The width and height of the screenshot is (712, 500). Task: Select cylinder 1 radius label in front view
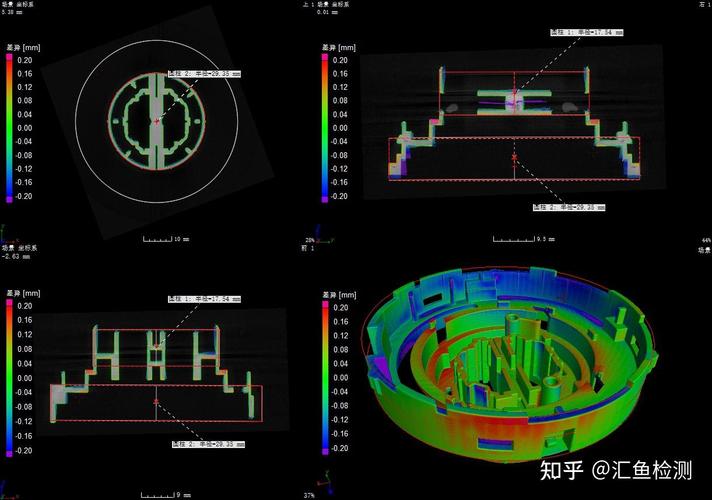pyautogui.click(x=204, y=299)
